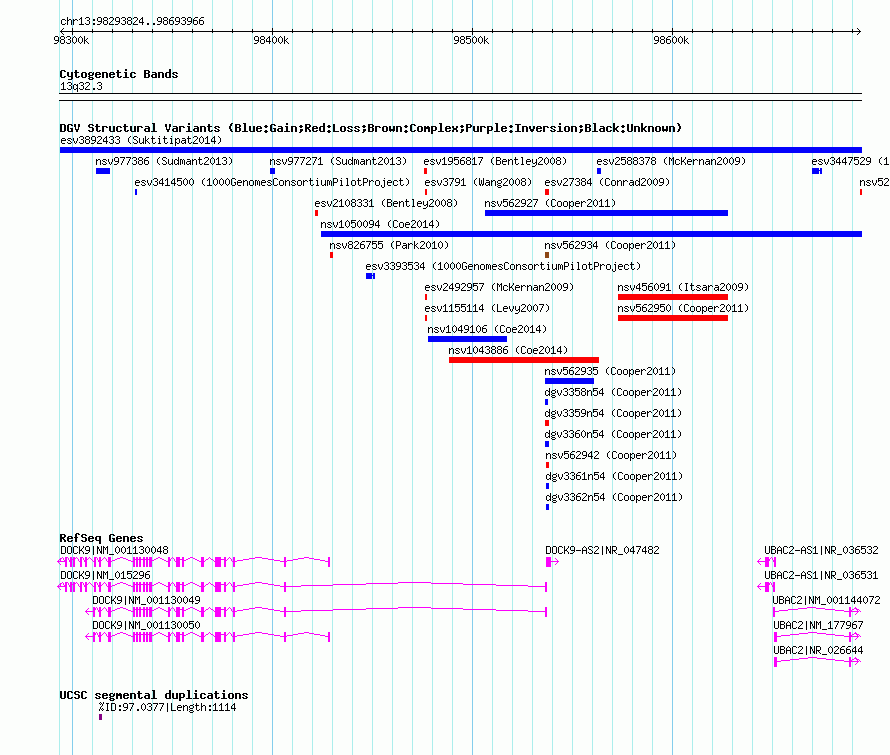Click the nsv977271 (Sudmant2013) variant label
The image size is (890, 755).
pyautogui.click(x=338, y=161)
